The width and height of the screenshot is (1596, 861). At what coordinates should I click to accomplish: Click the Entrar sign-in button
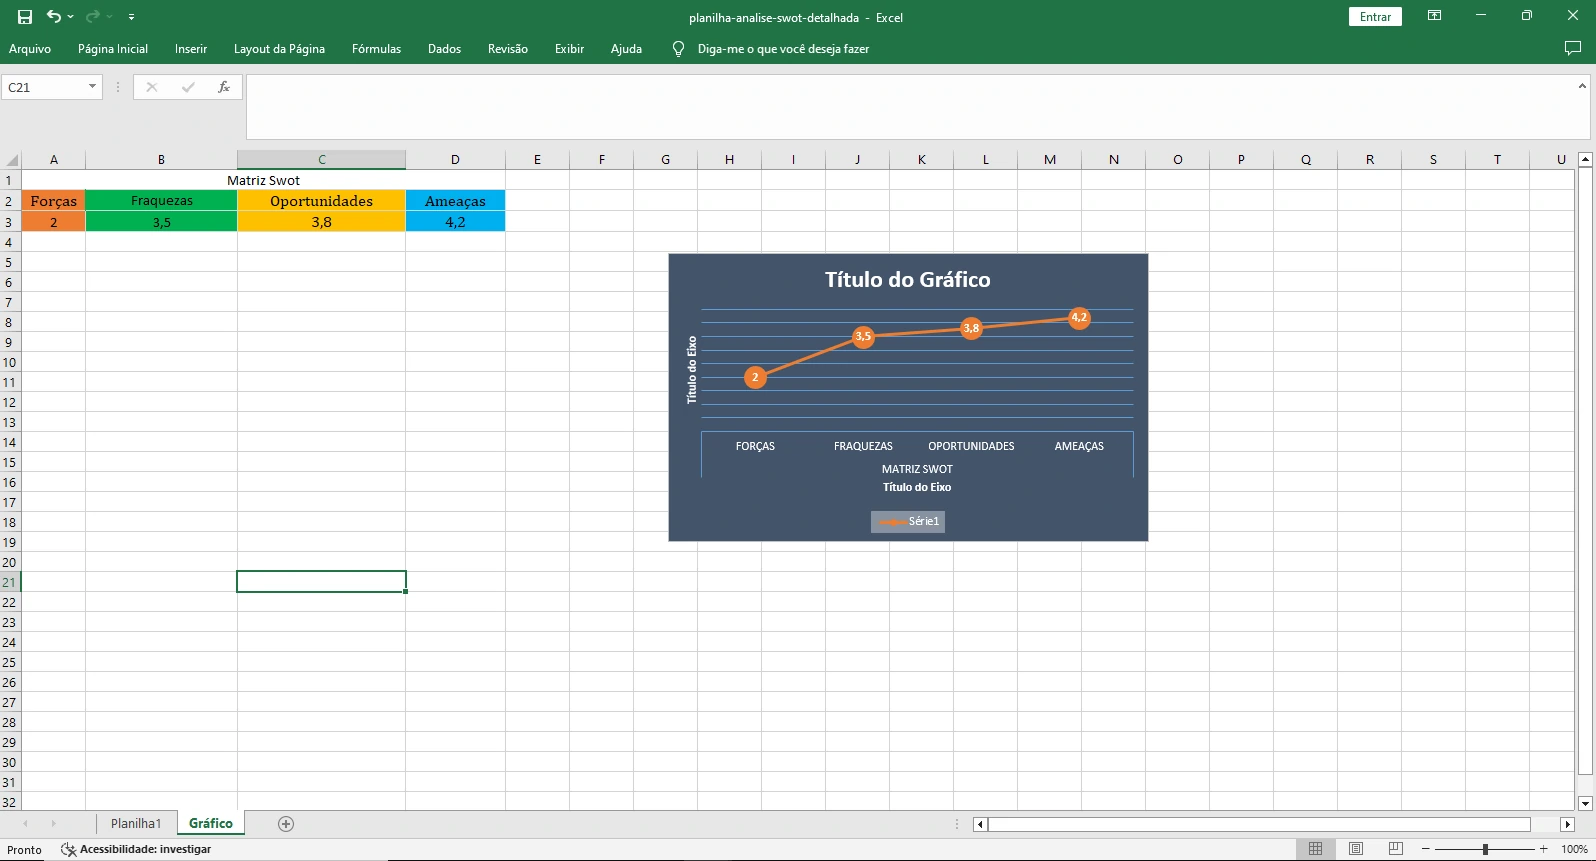(1375, 17)
